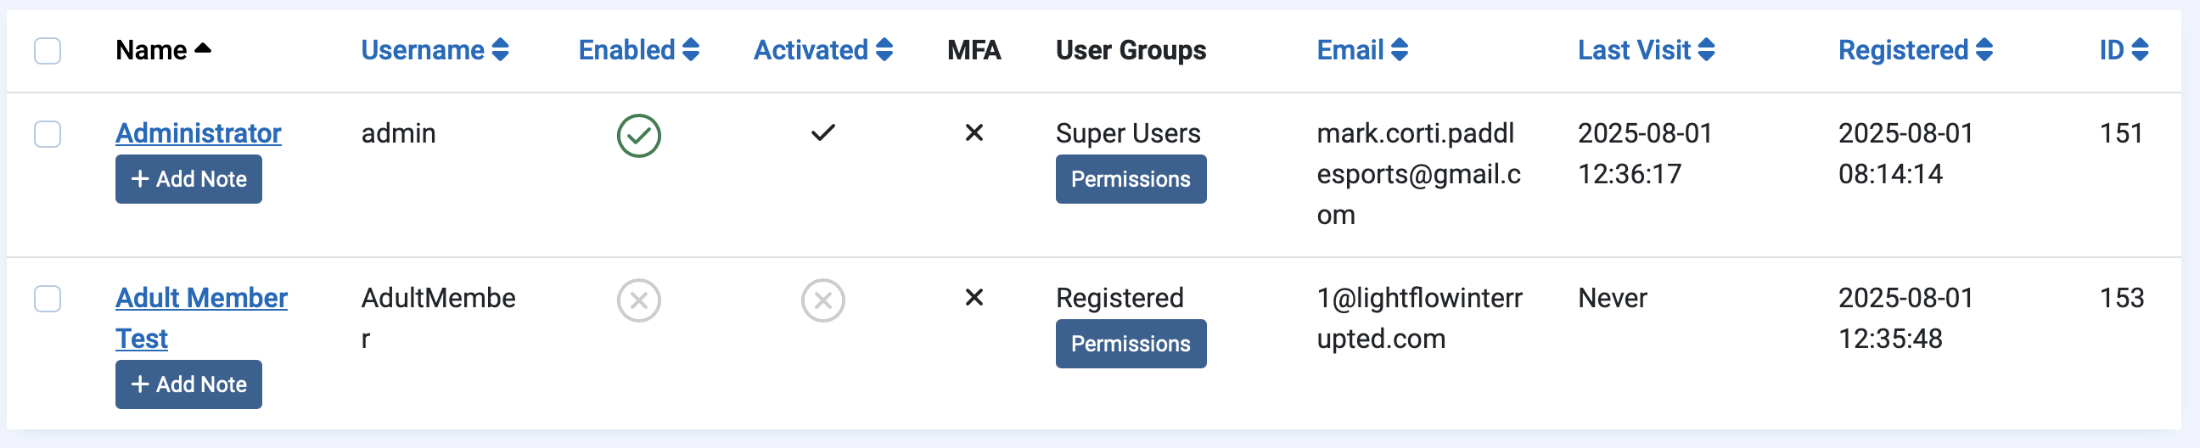Sort users by Last Visit header
Screen dimensions: 2200x448
(x=1646, y=50)
